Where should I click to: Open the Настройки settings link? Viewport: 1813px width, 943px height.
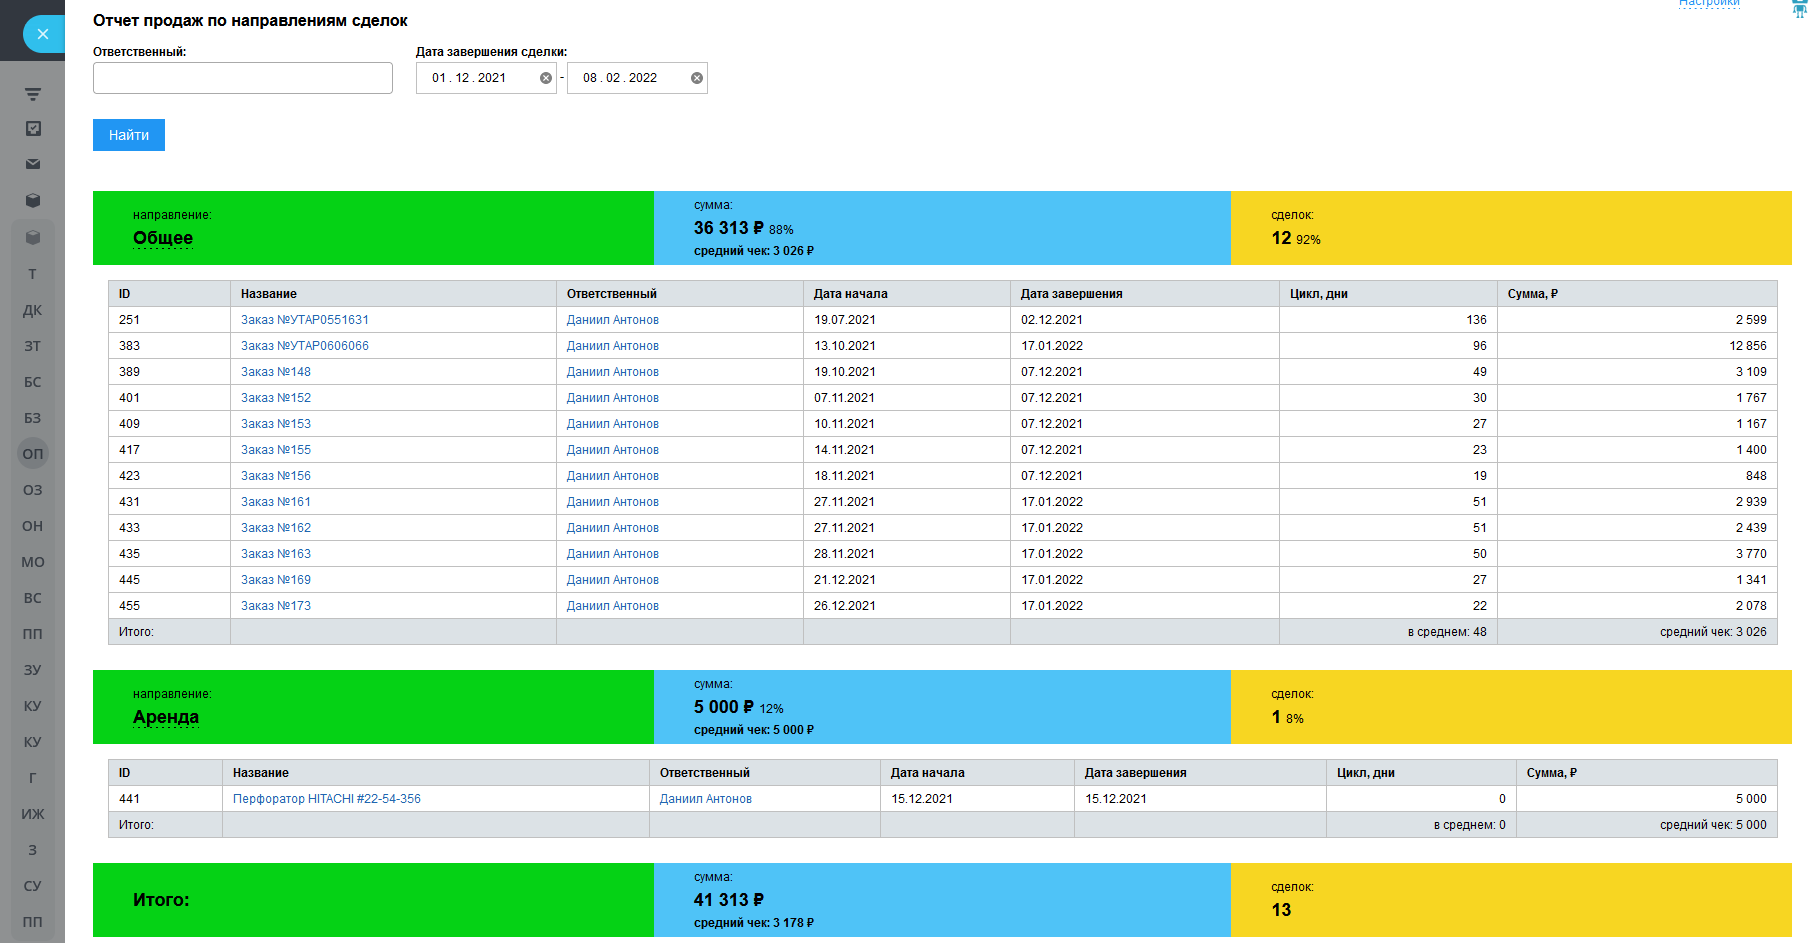[1708, 4]
